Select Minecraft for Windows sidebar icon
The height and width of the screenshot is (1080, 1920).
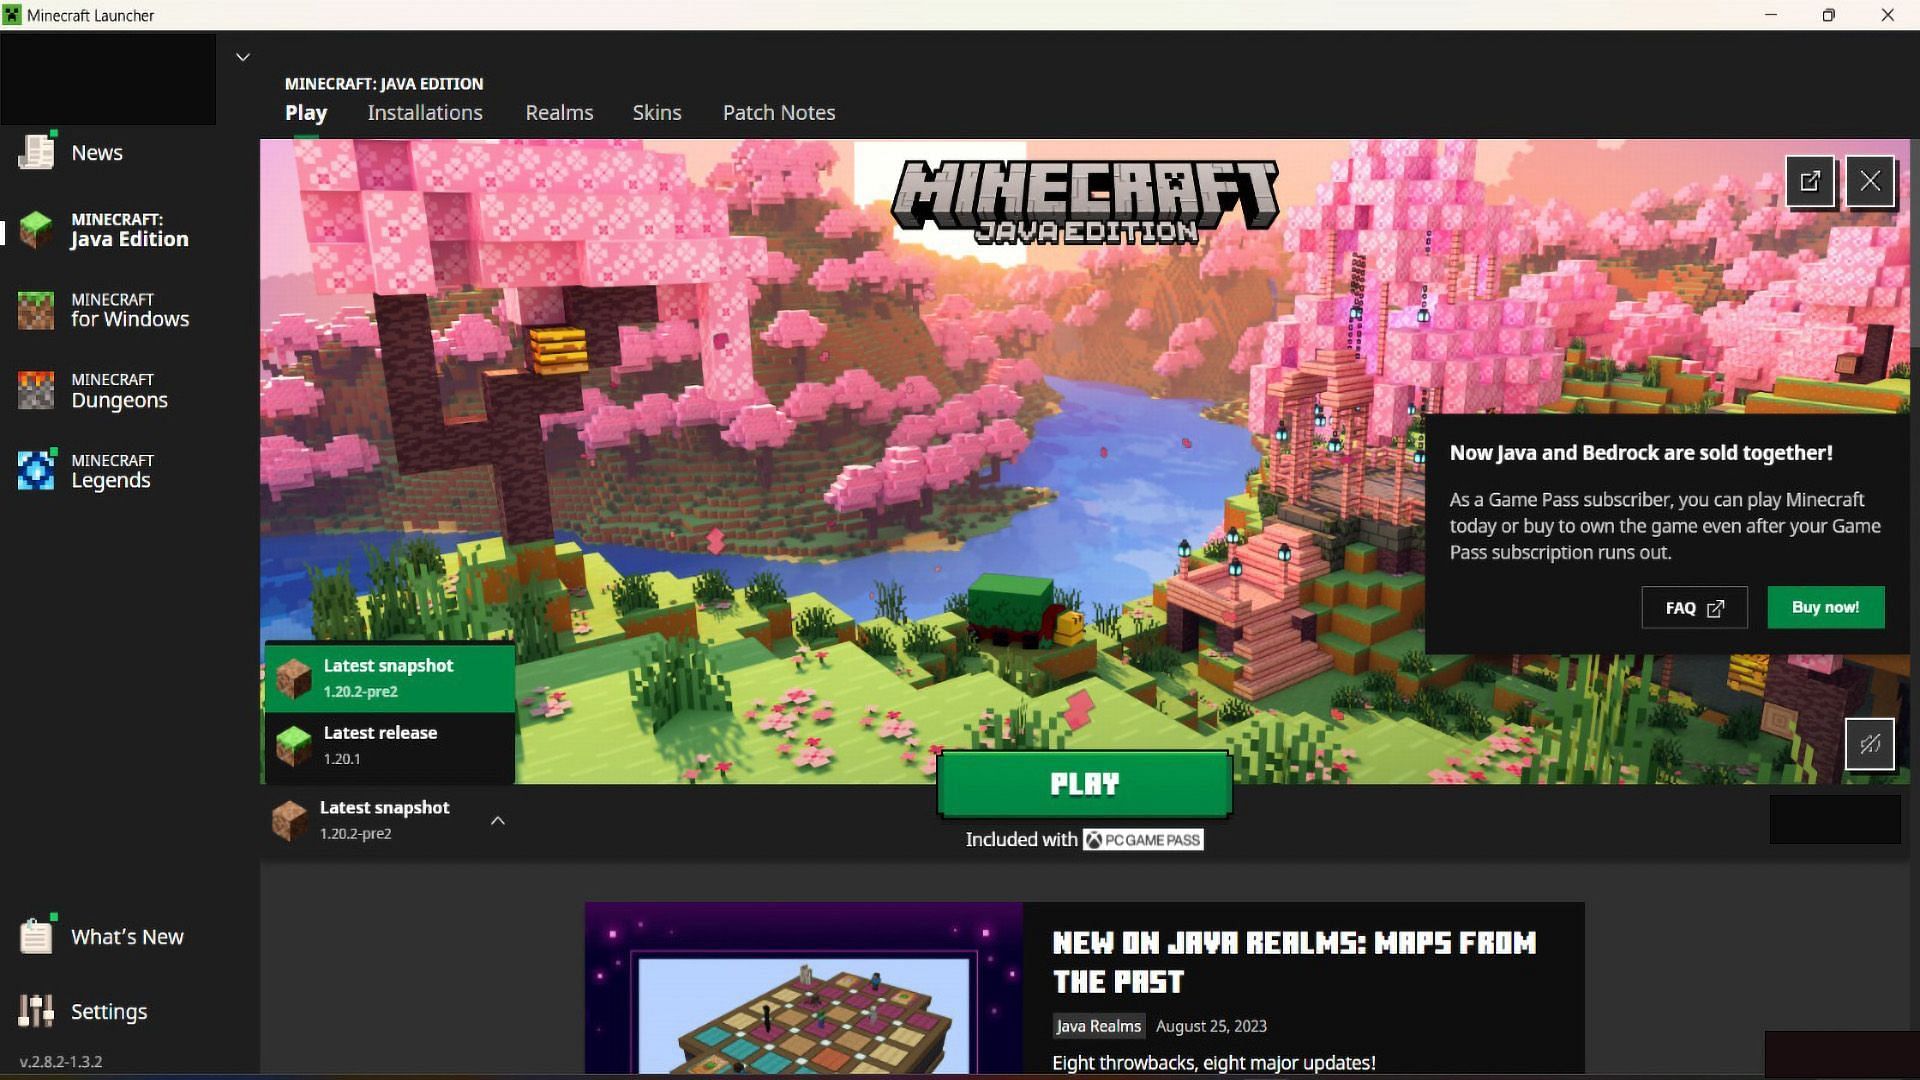pyautogui.click(x=36, y=310)
